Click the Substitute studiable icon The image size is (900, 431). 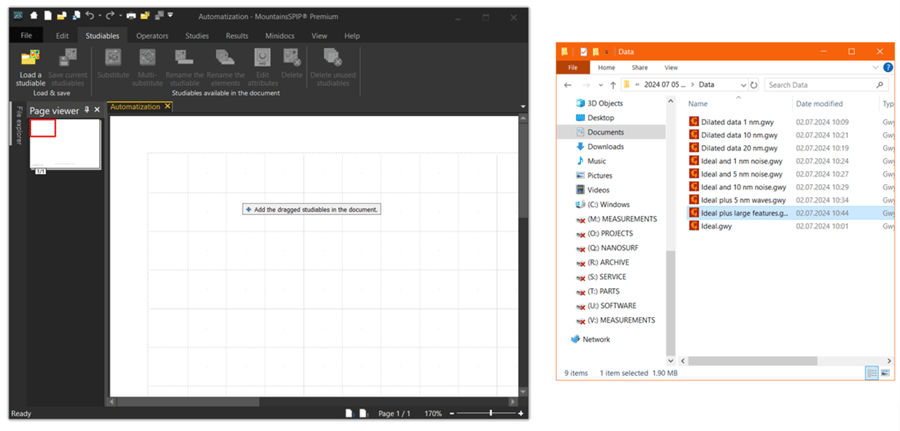[113, 58]
